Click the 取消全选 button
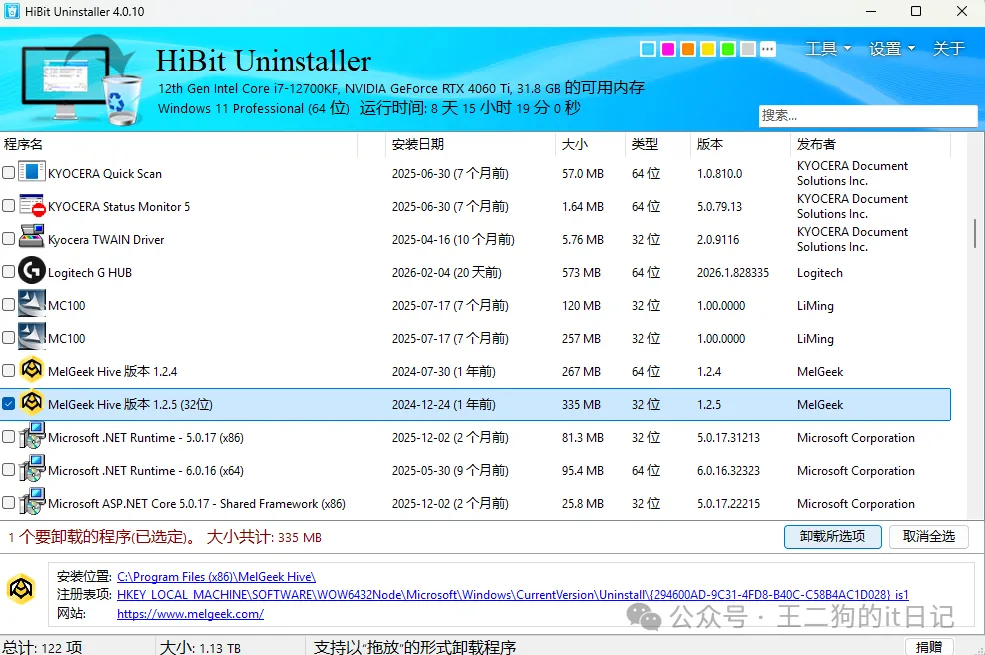Viewport: 985px width, 655px height. tap(928, 536)
